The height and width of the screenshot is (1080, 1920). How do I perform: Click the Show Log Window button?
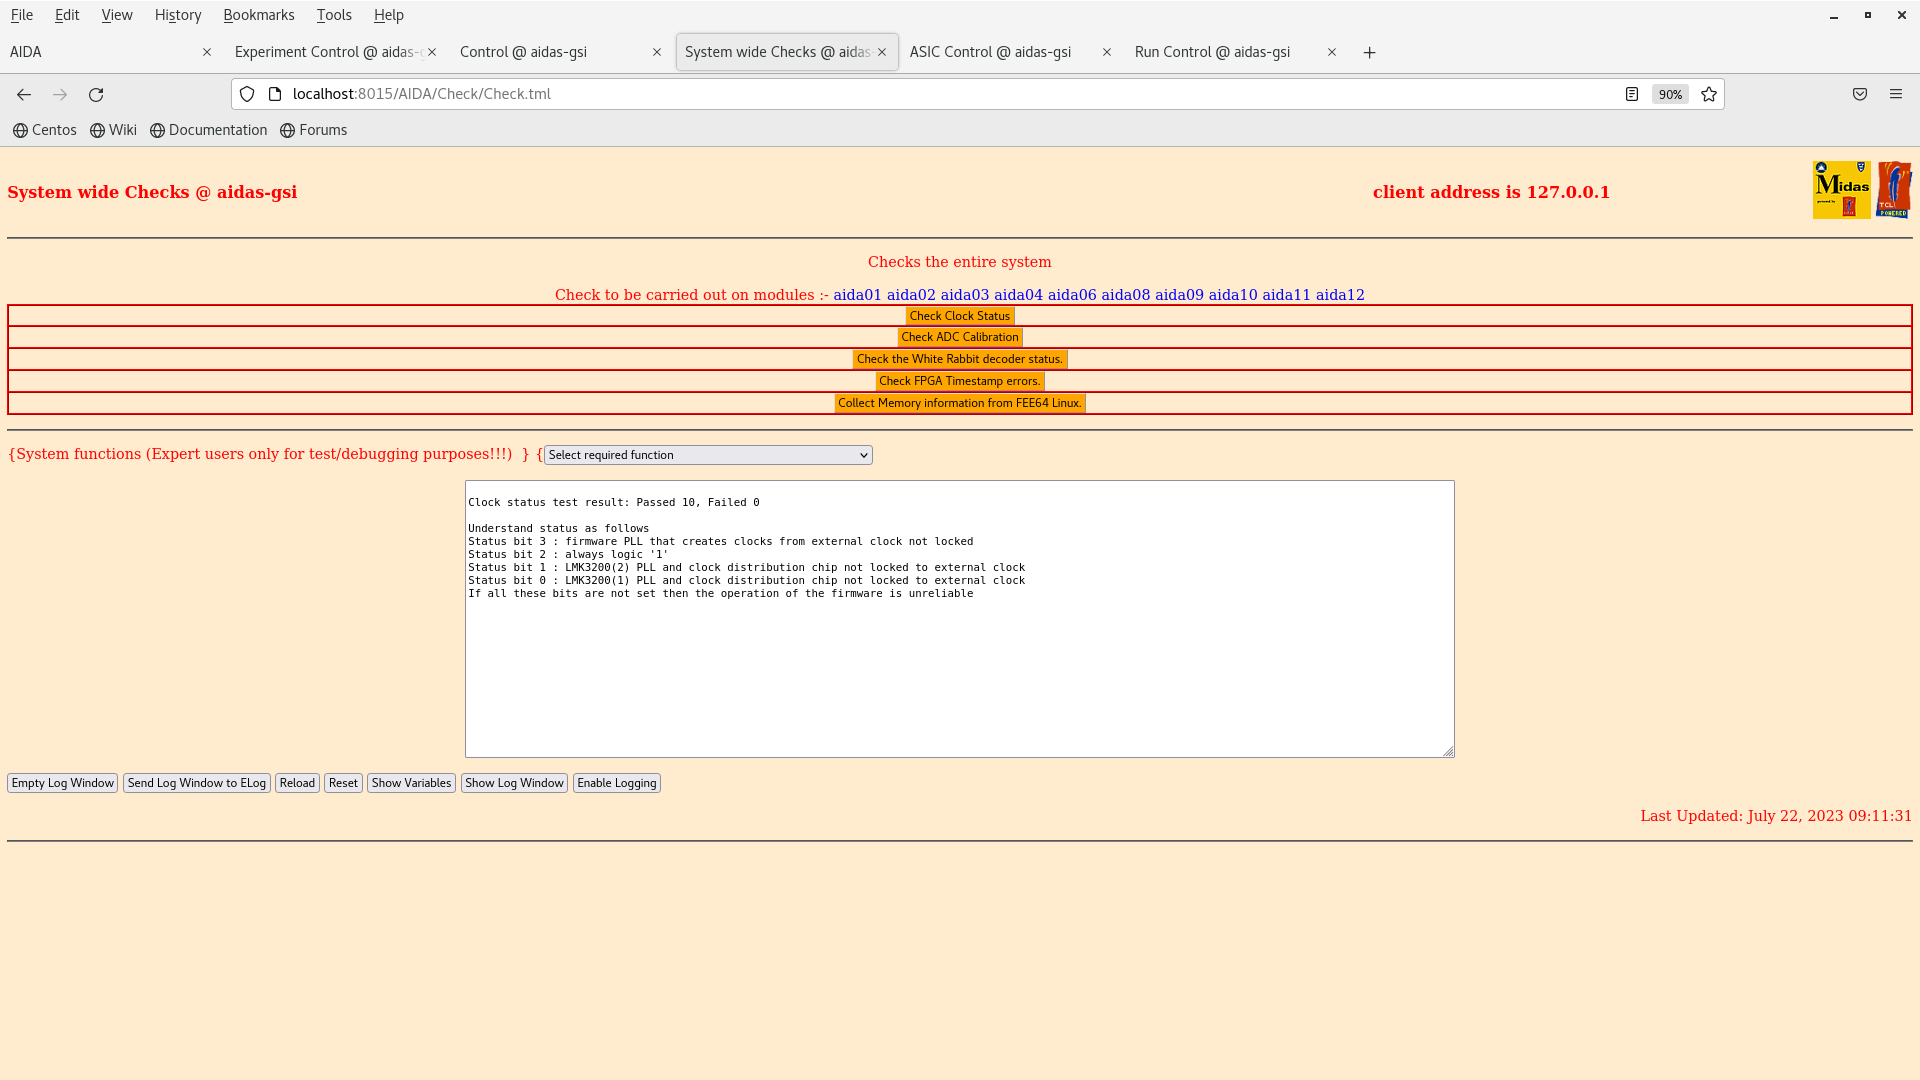click(x=514, y=783)
